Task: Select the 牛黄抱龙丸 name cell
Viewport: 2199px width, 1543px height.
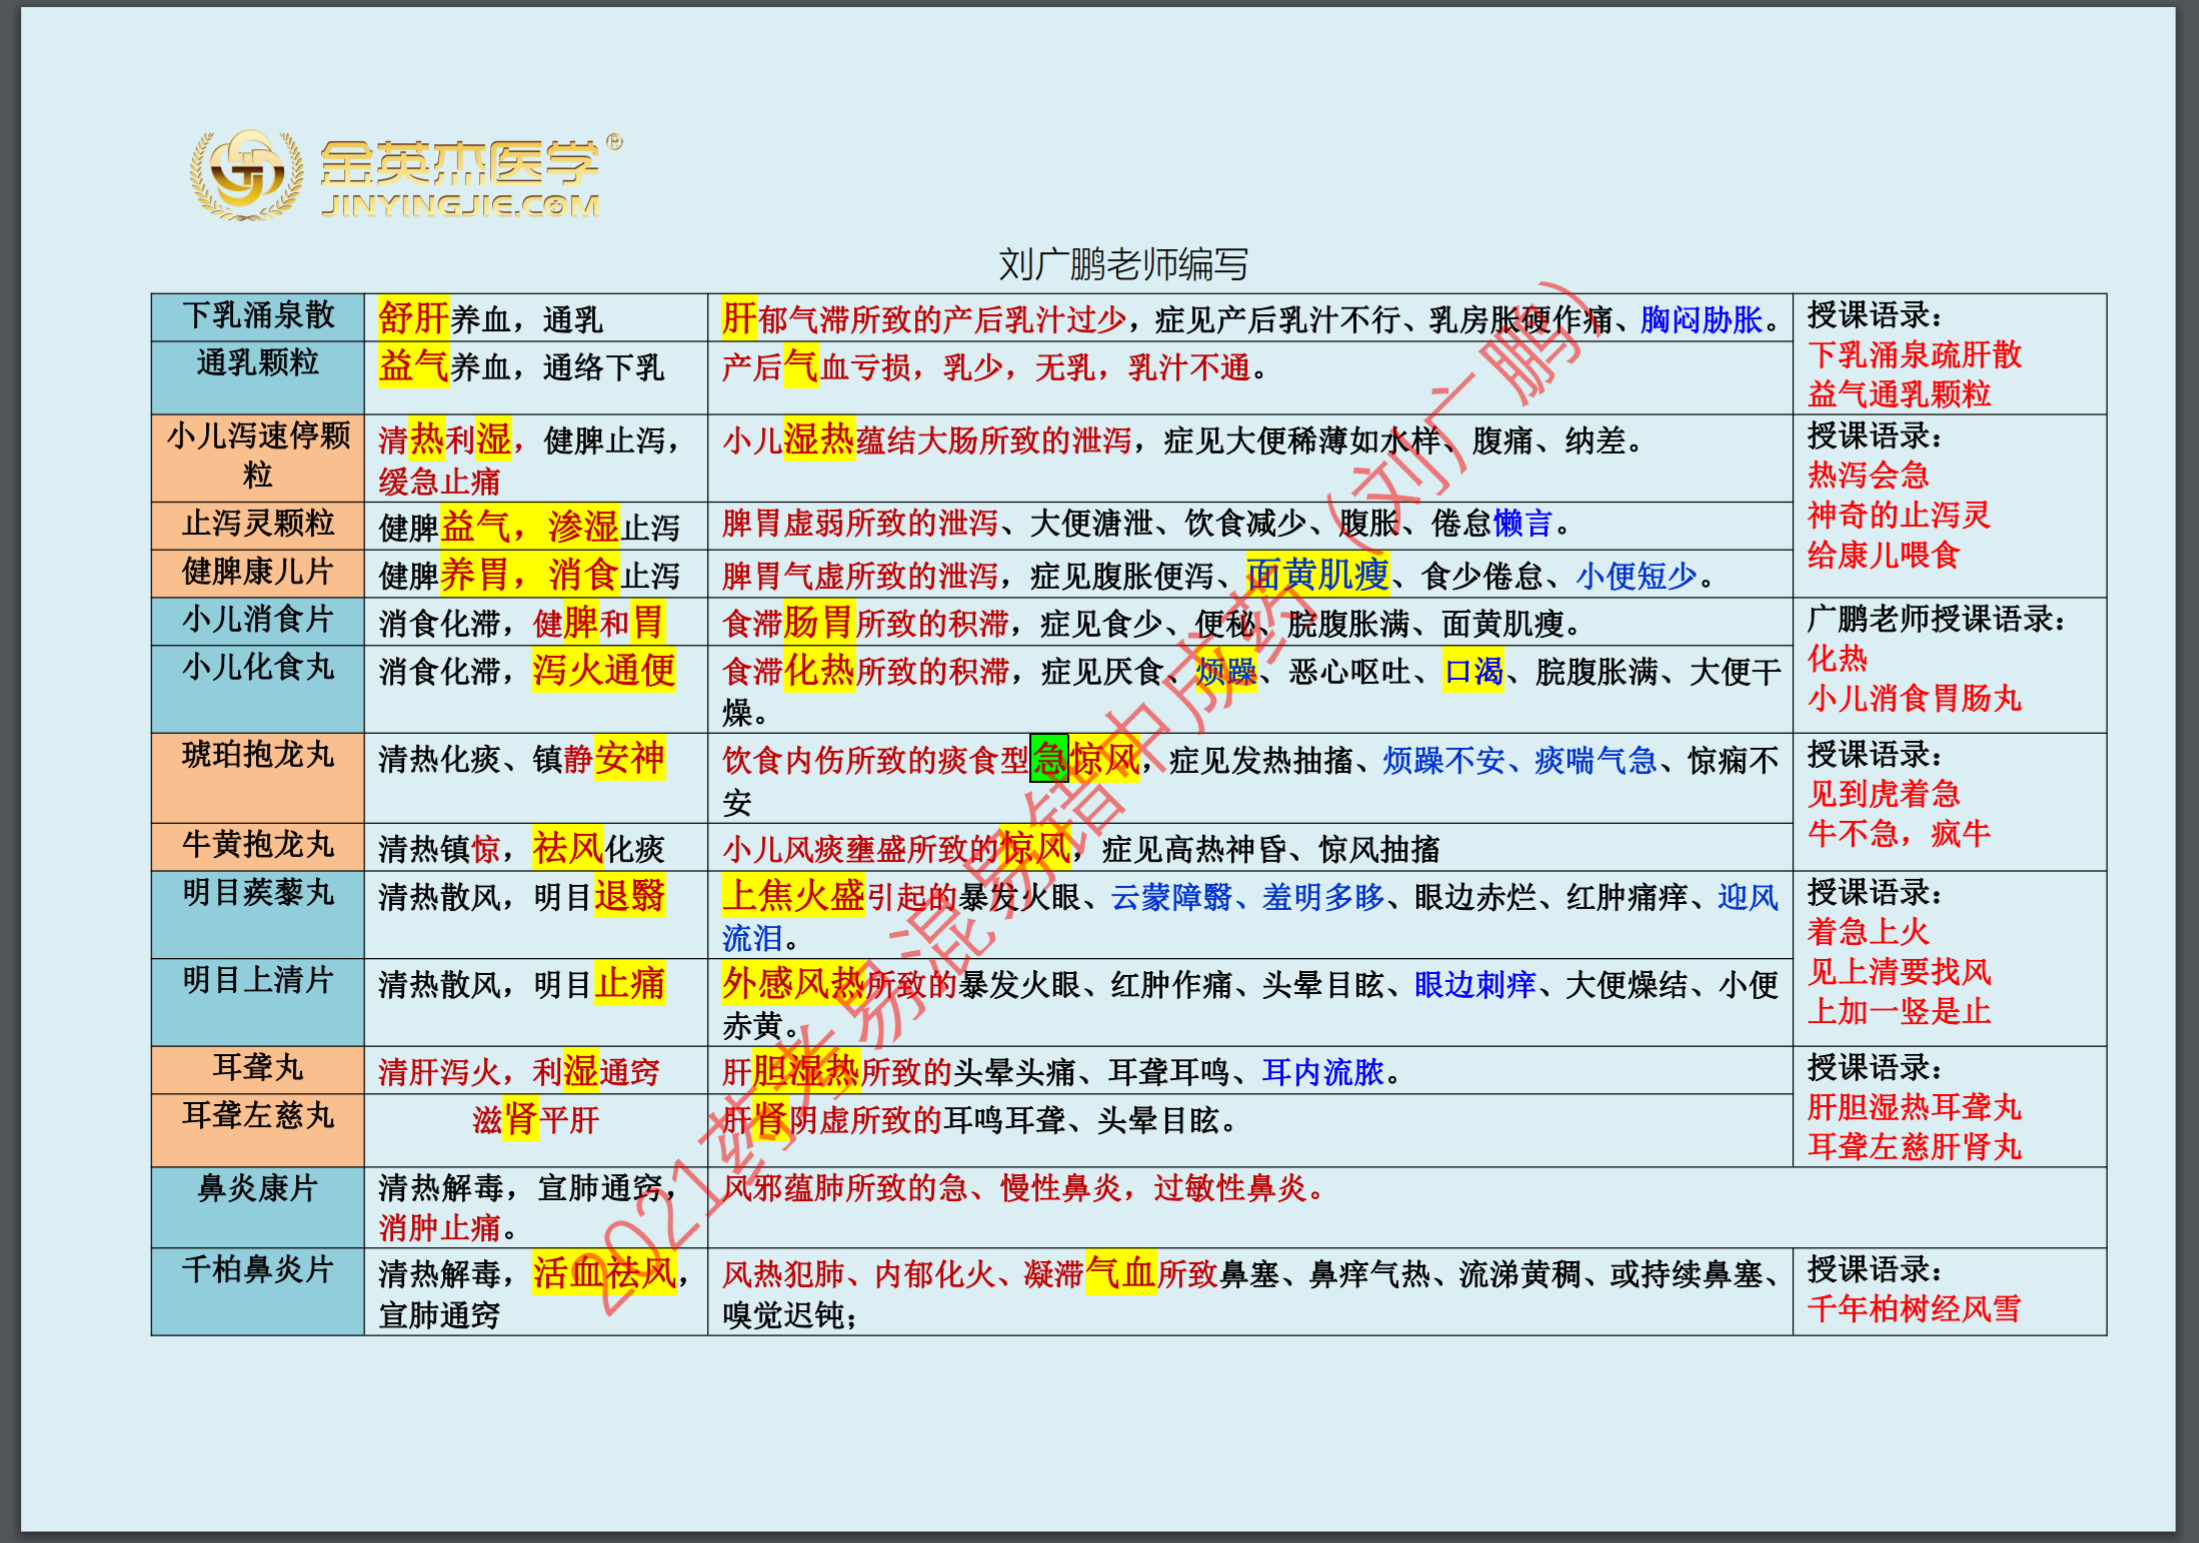Action: [x=258, y=846]
